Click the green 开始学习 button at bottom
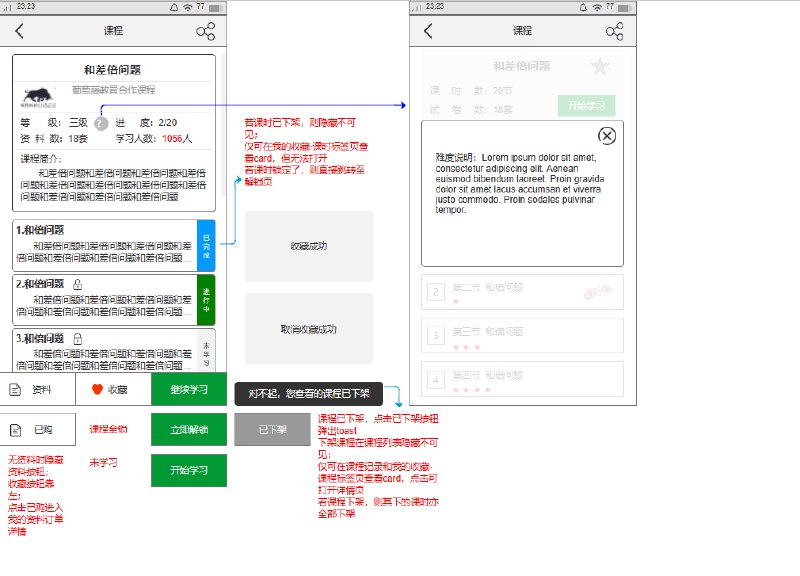 (189, 470)
